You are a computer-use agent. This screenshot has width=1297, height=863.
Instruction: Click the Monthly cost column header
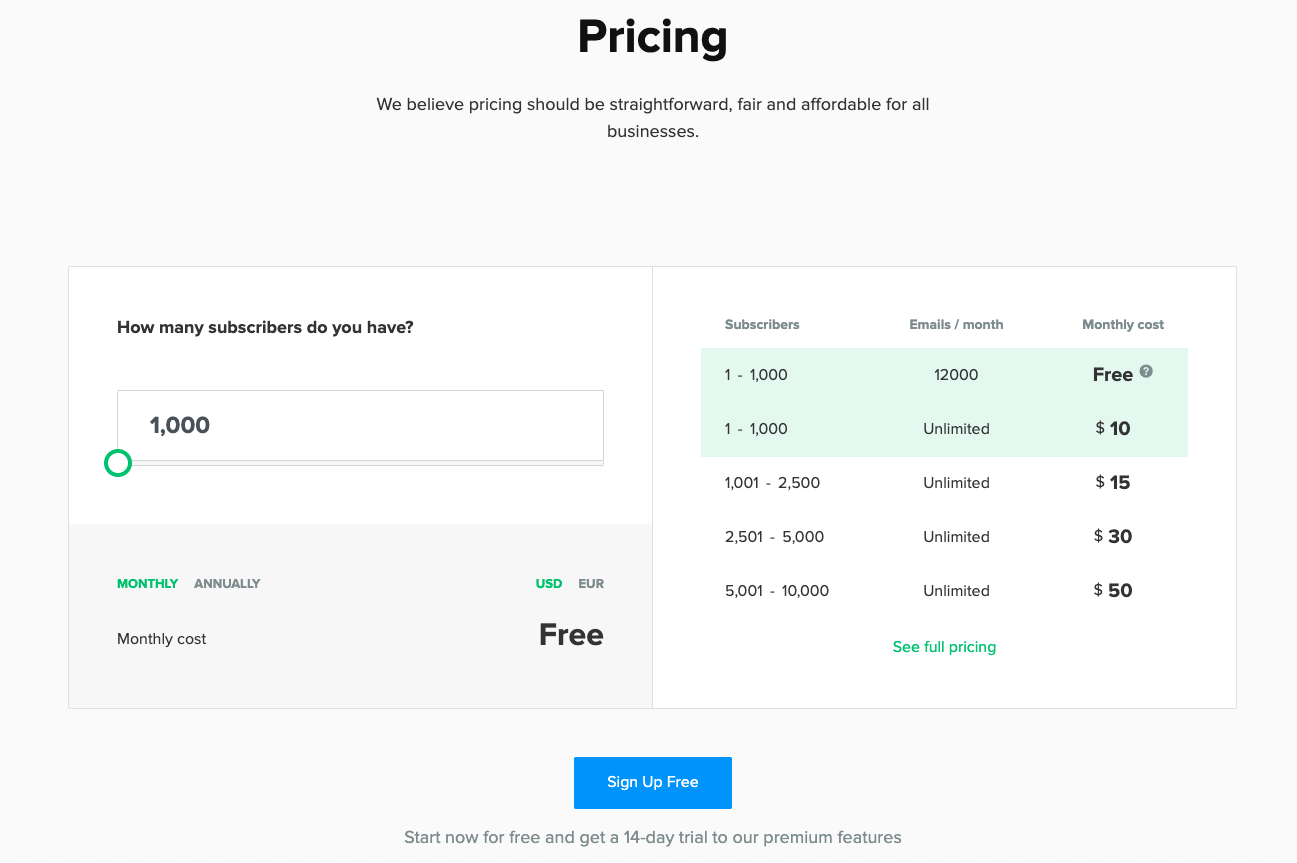pos(1123,324)
